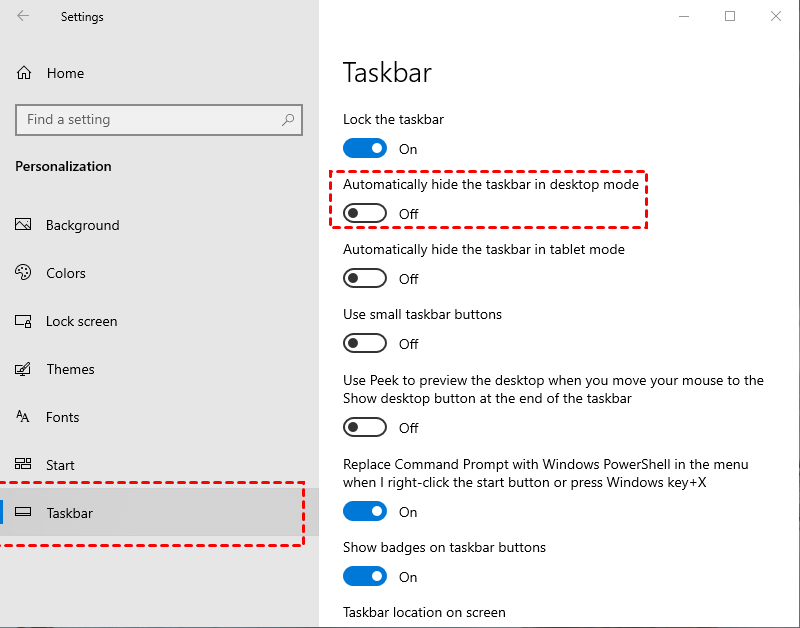Click the Lock screen monitor icon
800x628 pixels.
pyautogui.click(x=24, y=321)
